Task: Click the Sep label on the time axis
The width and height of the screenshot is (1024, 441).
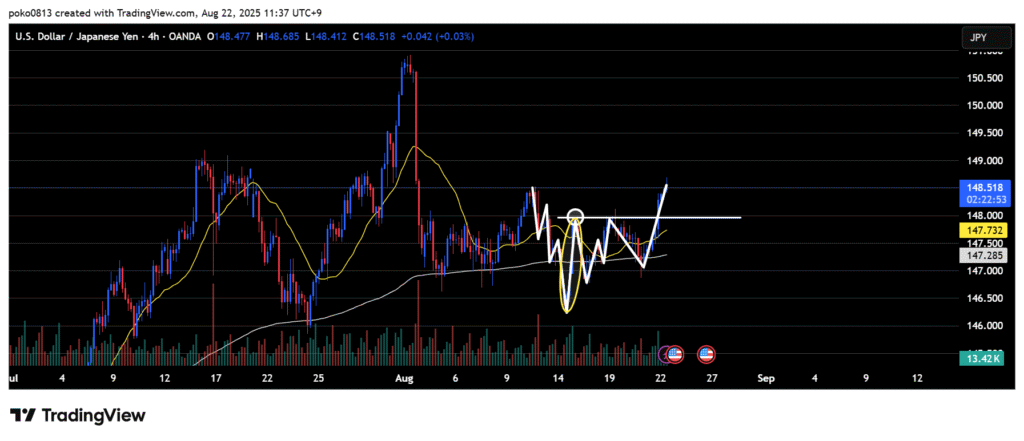Action: point(765,379)
